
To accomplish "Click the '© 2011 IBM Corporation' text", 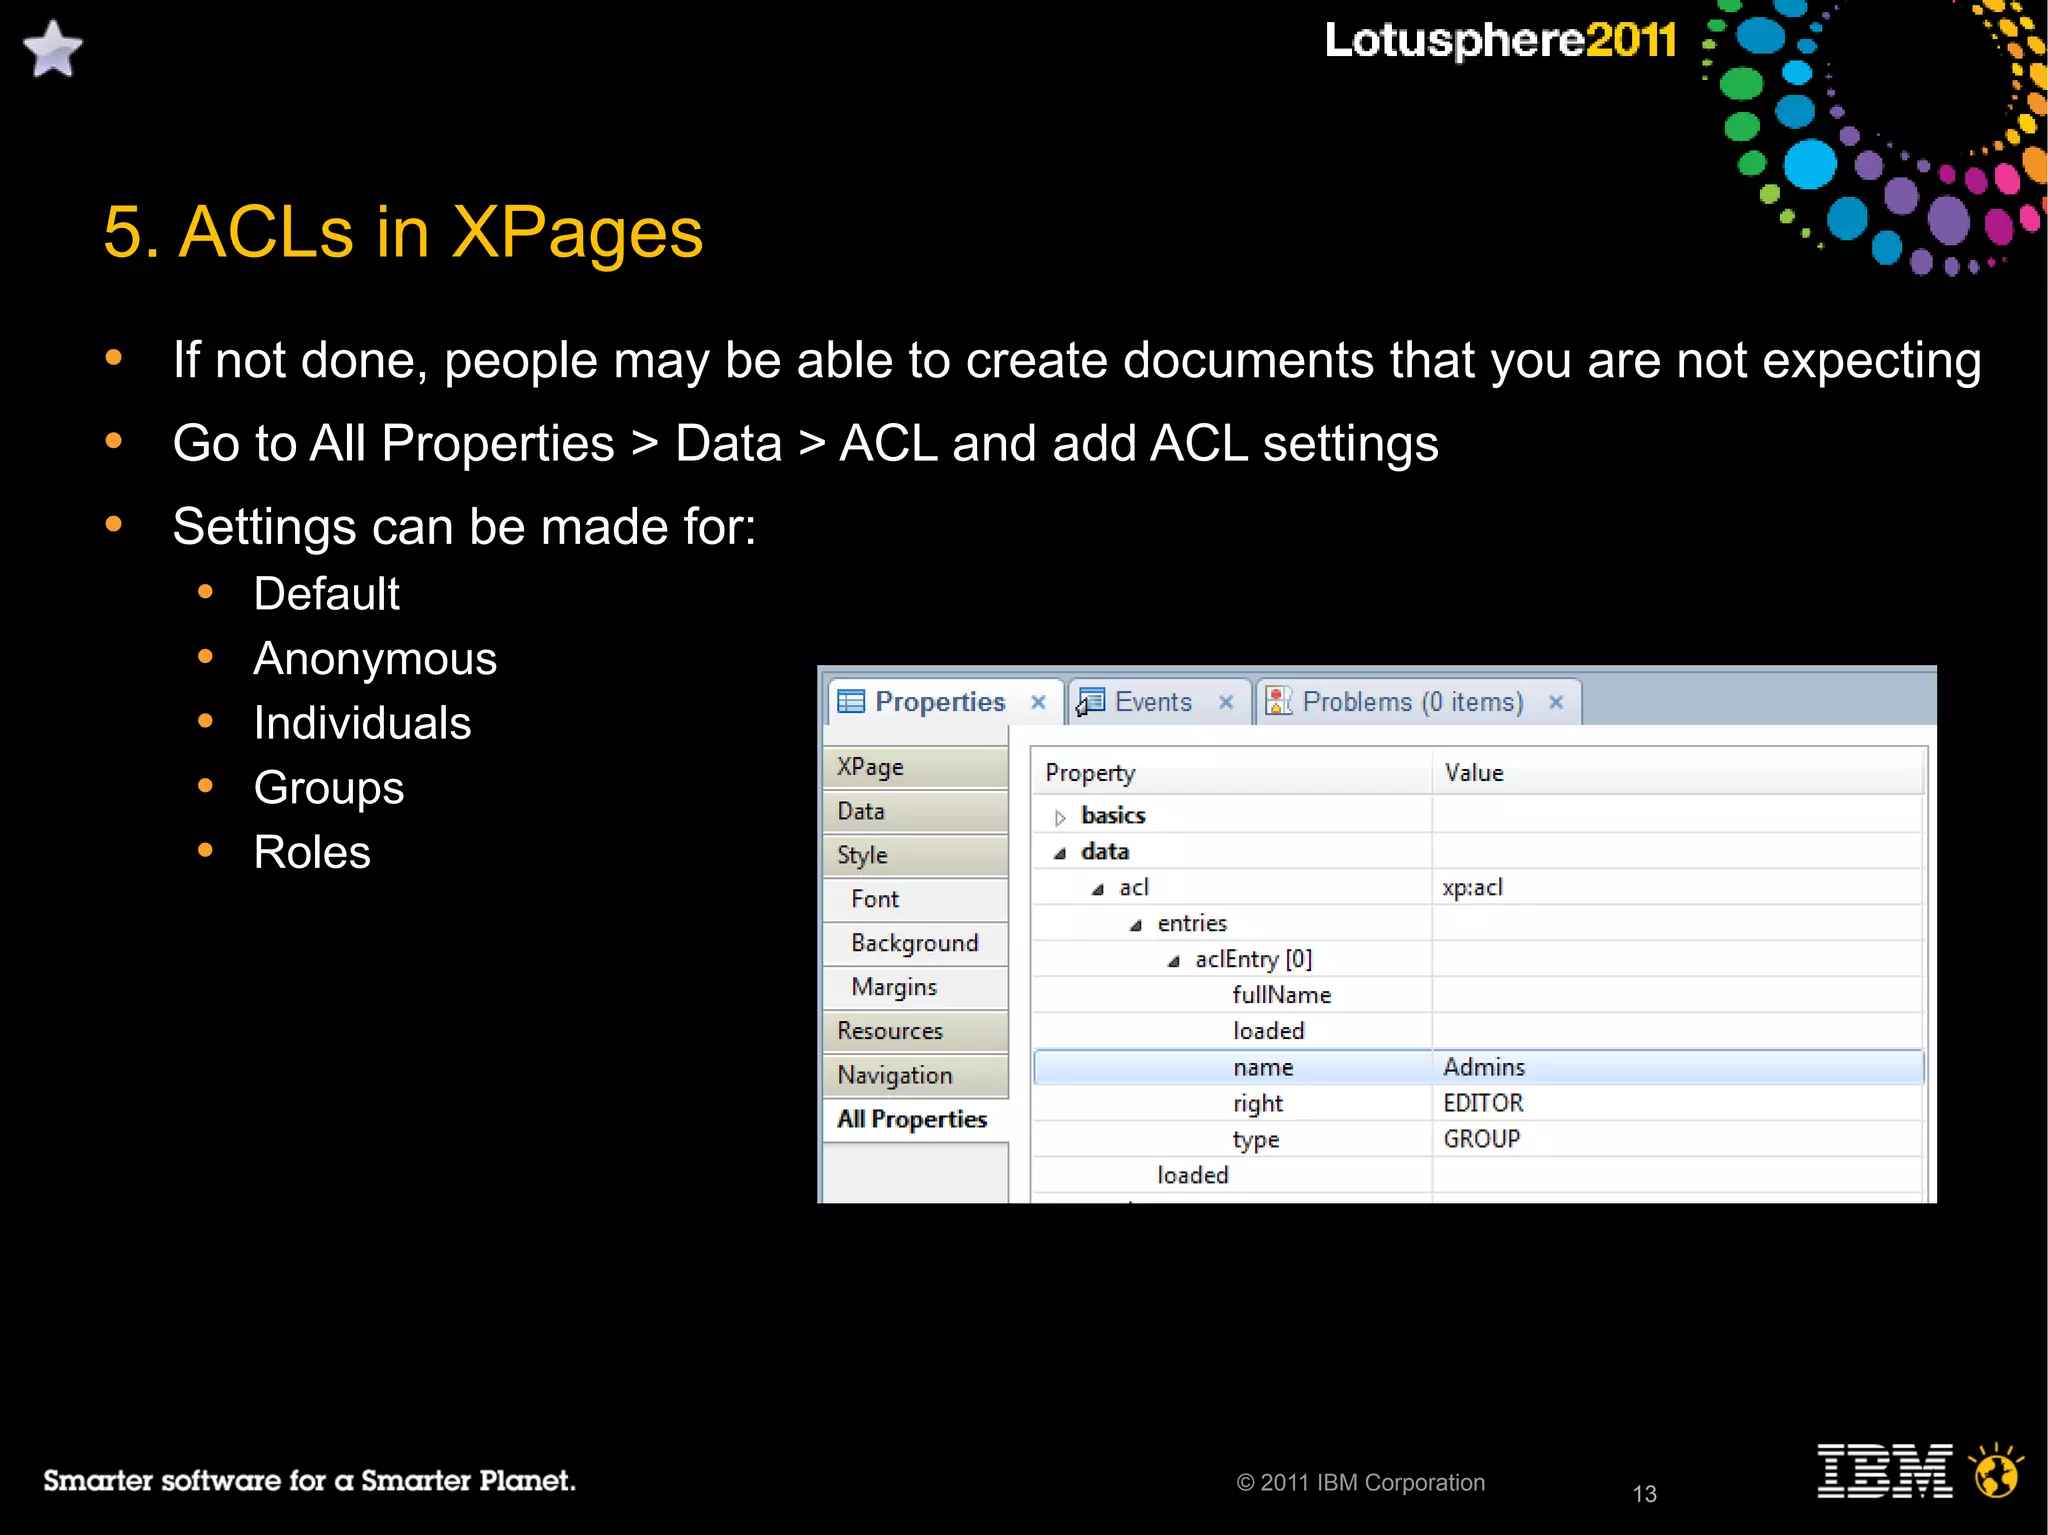I will coord(1361,1483).
